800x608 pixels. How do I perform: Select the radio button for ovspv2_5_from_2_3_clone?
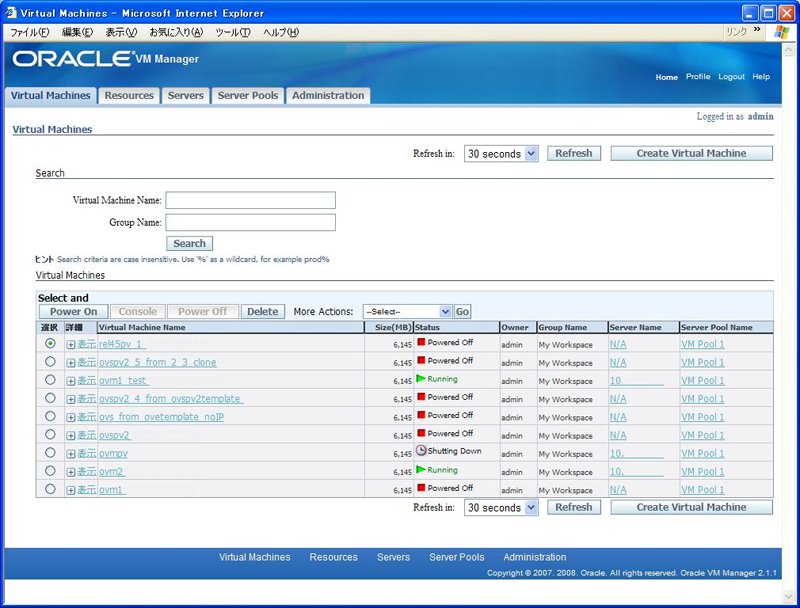tap(50, 362)
